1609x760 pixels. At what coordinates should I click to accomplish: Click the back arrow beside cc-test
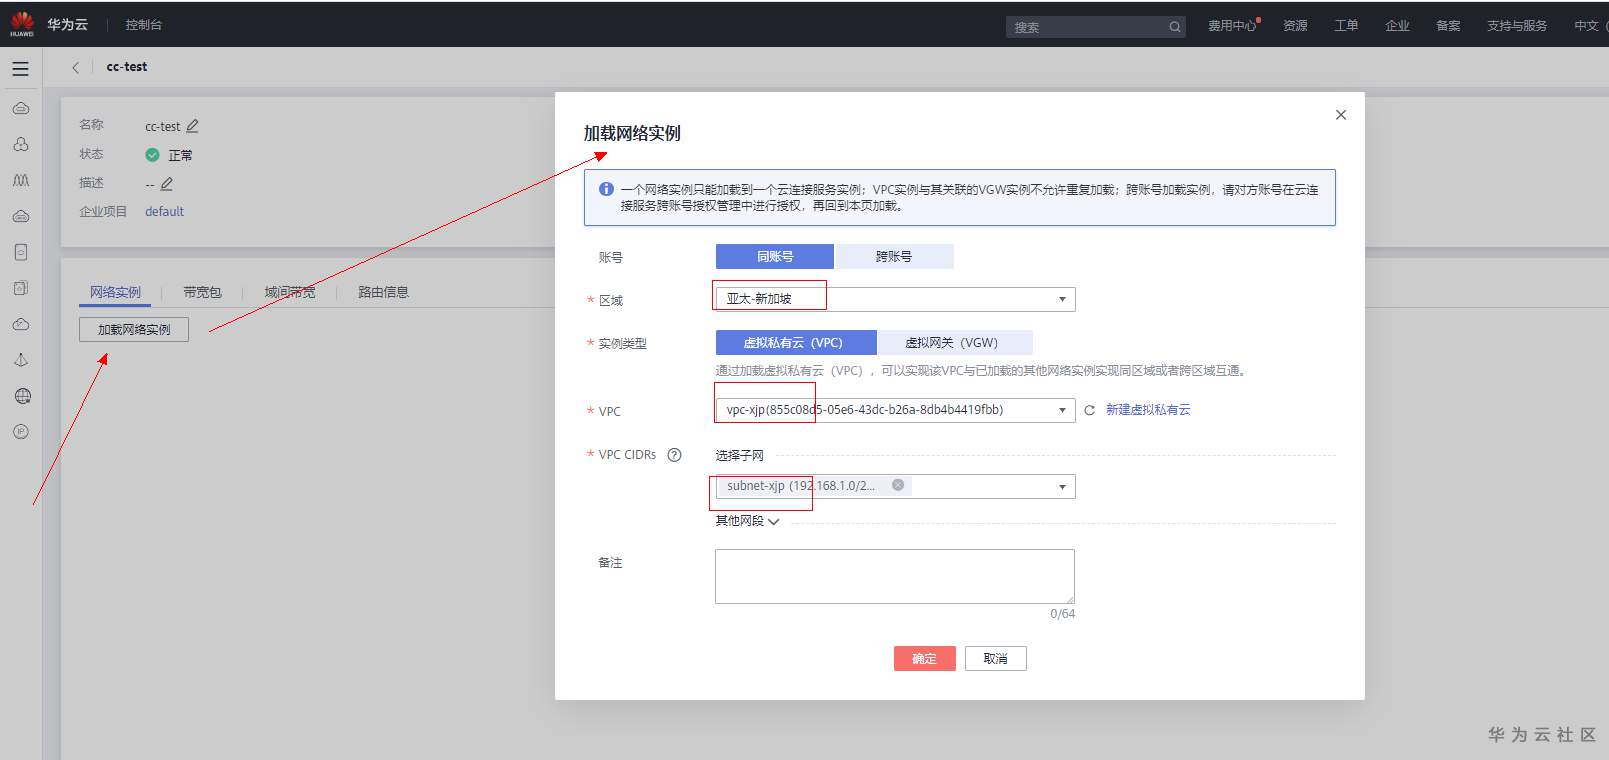pos(75,67)
